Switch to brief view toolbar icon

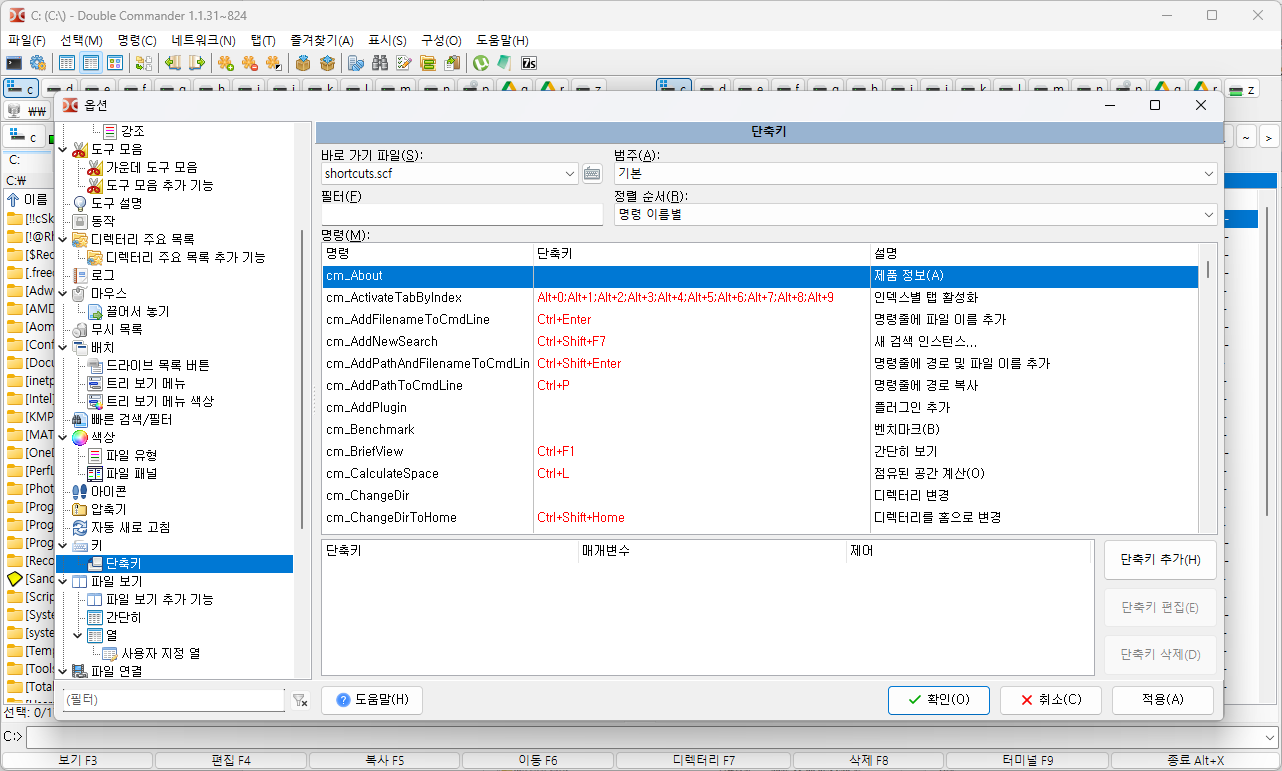[67, 63]
